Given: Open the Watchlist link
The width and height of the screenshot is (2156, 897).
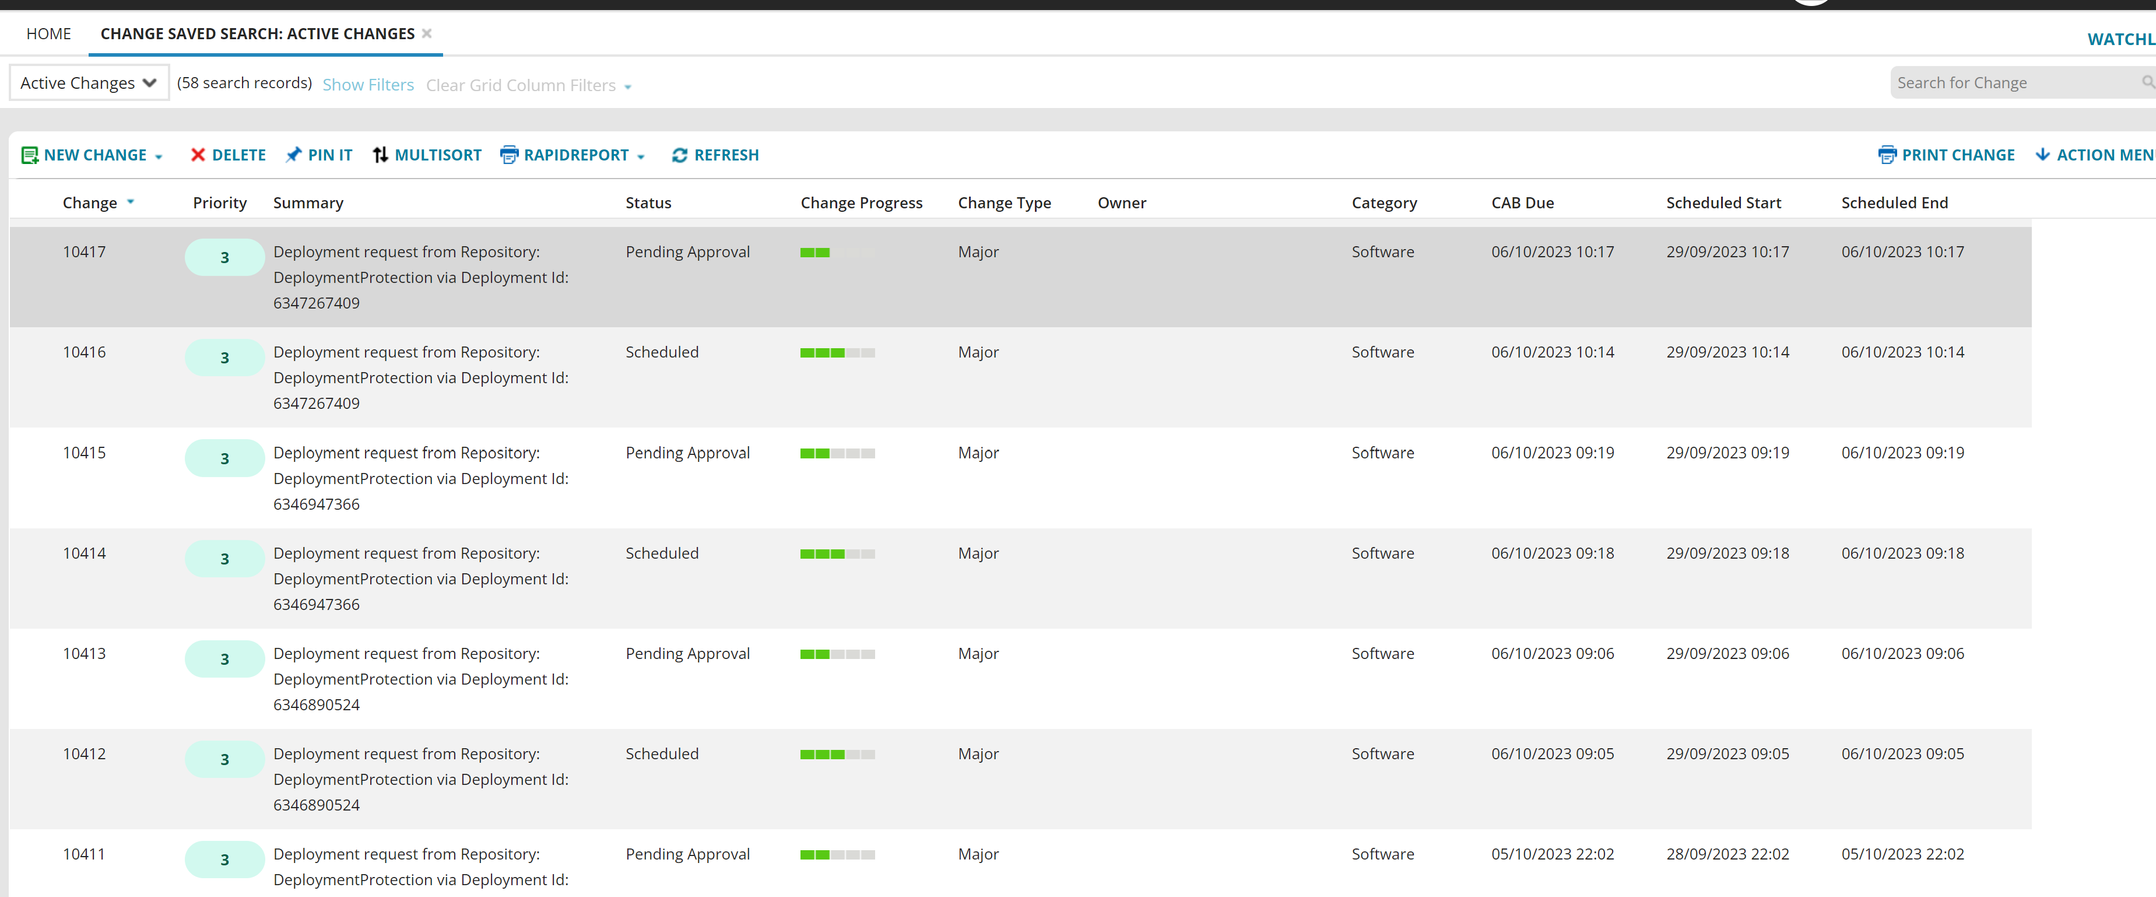Looking at the screenshot, I should click(x=2120, y=39).
